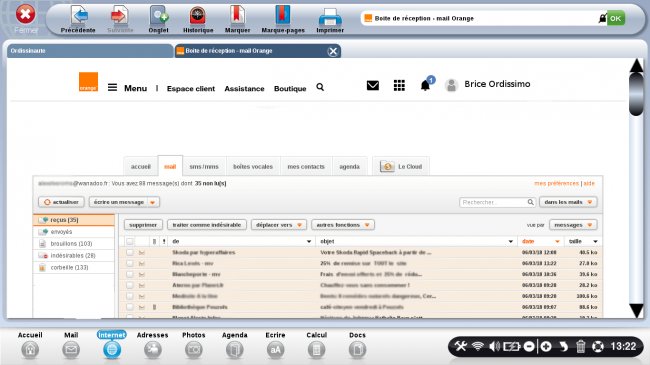Click the Rechercher mail search field
The image size is (650, 365).
click(x=497, y=202)
